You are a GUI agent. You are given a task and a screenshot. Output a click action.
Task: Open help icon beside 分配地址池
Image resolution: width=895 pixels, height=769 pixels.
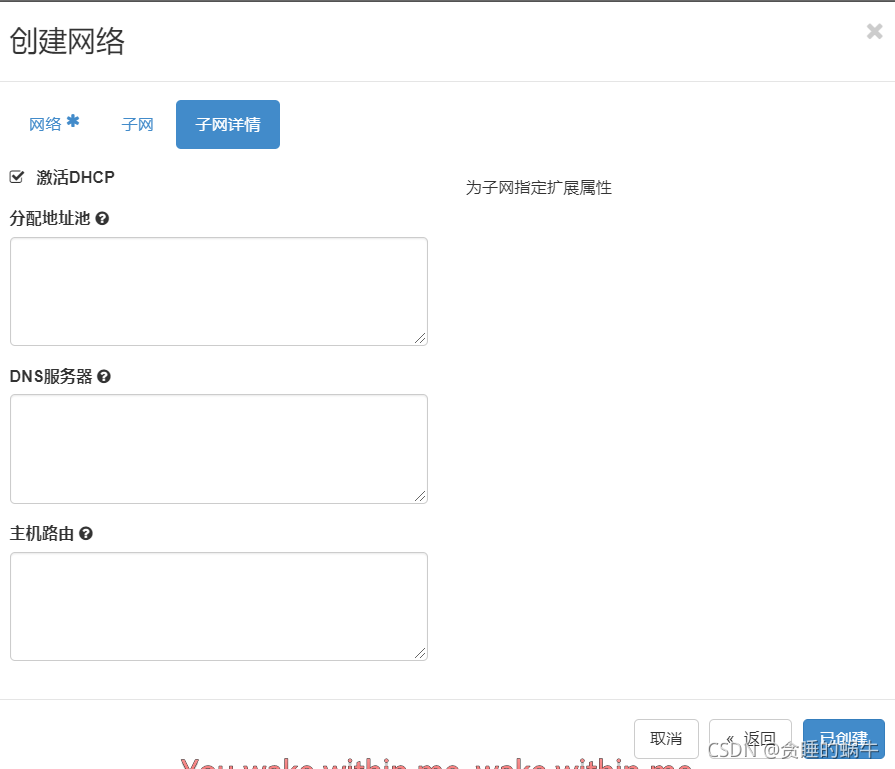pos(102,219)
